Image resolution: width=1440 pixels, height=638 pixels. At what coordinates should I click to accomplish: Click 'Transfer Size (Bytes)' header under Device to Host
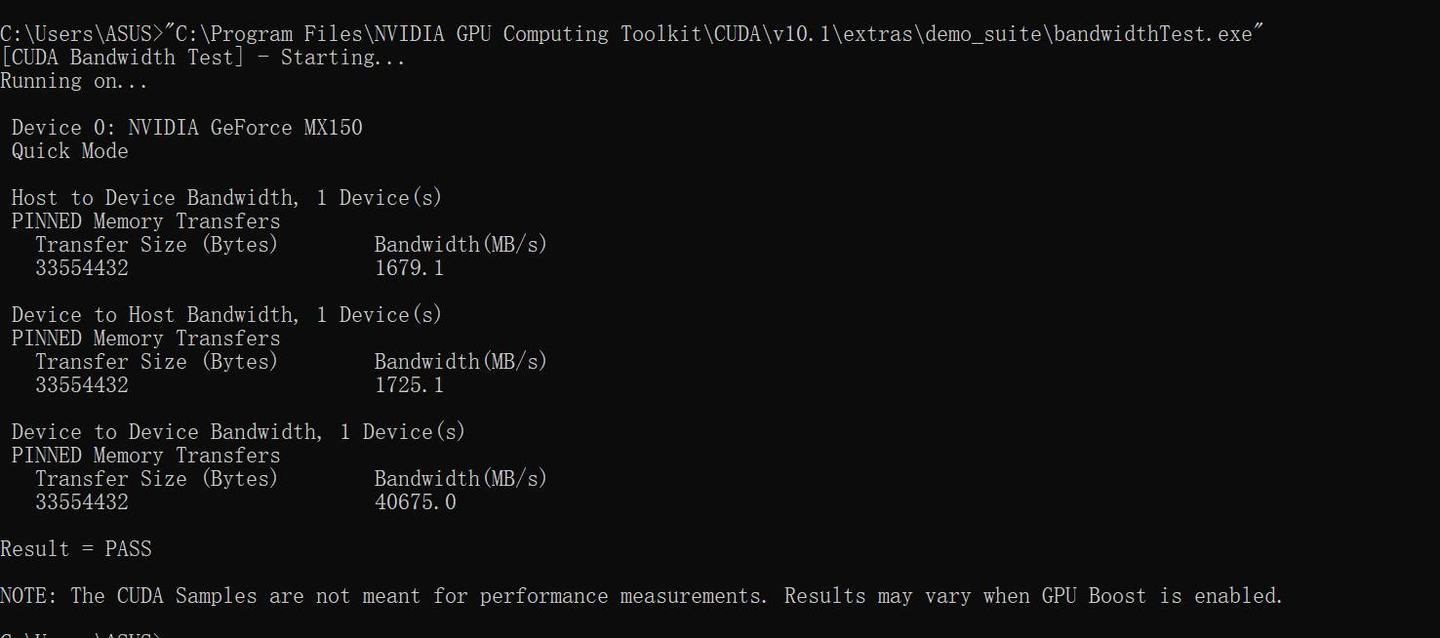(x=157, y=362)
